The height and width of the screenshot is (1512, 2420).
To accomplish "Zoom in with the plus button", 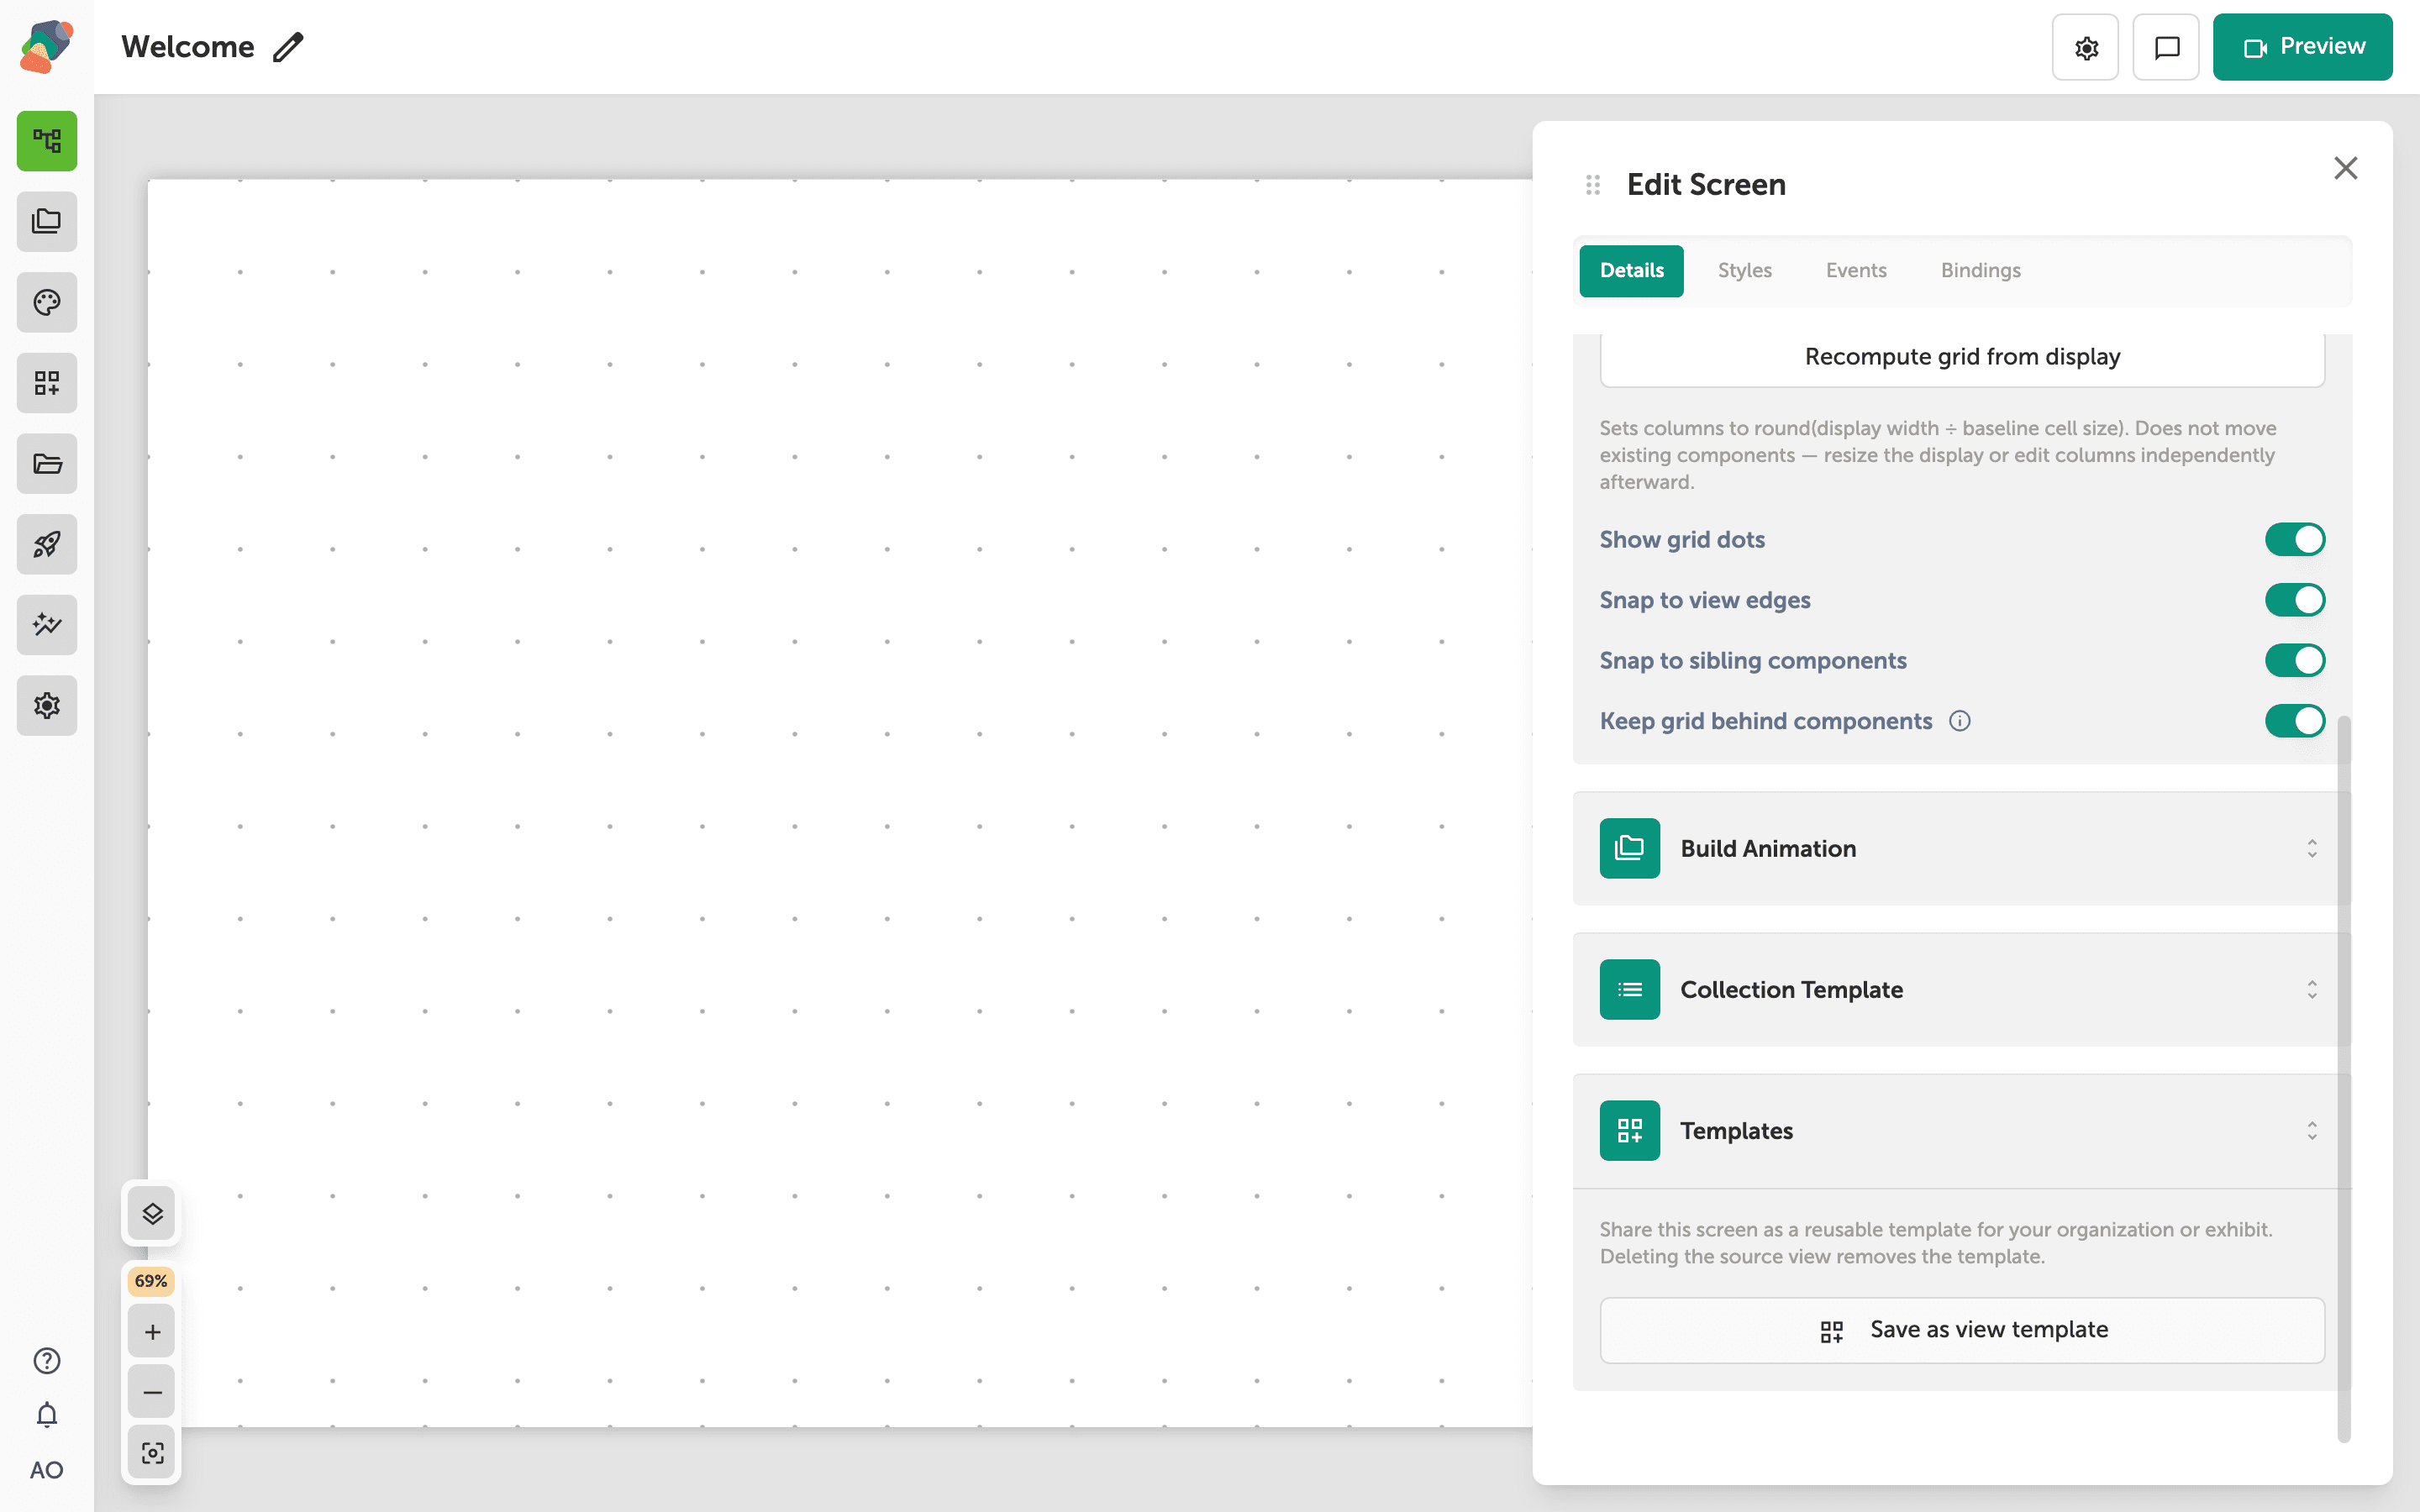I will [152, 1332].
